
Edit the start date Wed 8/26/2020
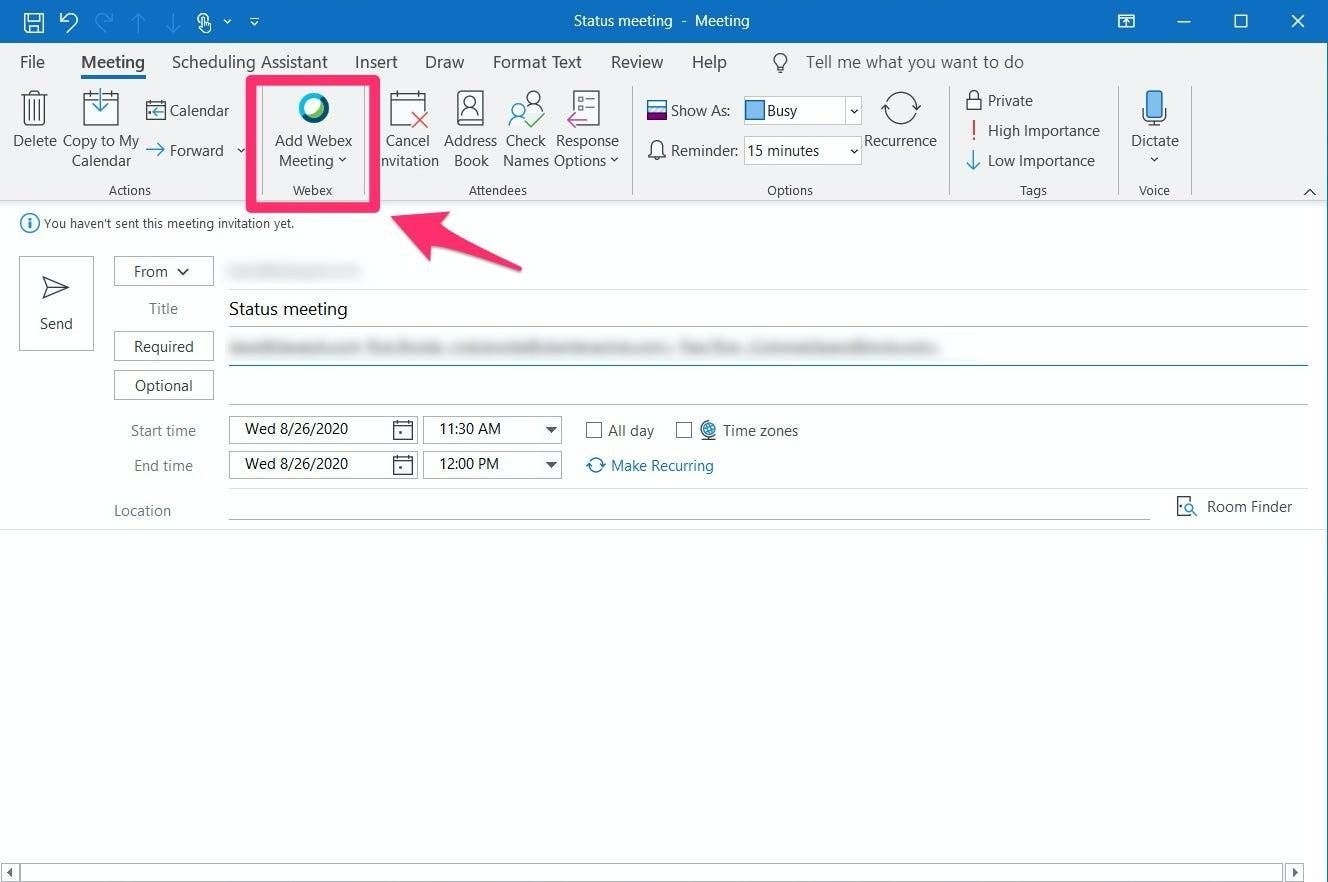point(310,430)
